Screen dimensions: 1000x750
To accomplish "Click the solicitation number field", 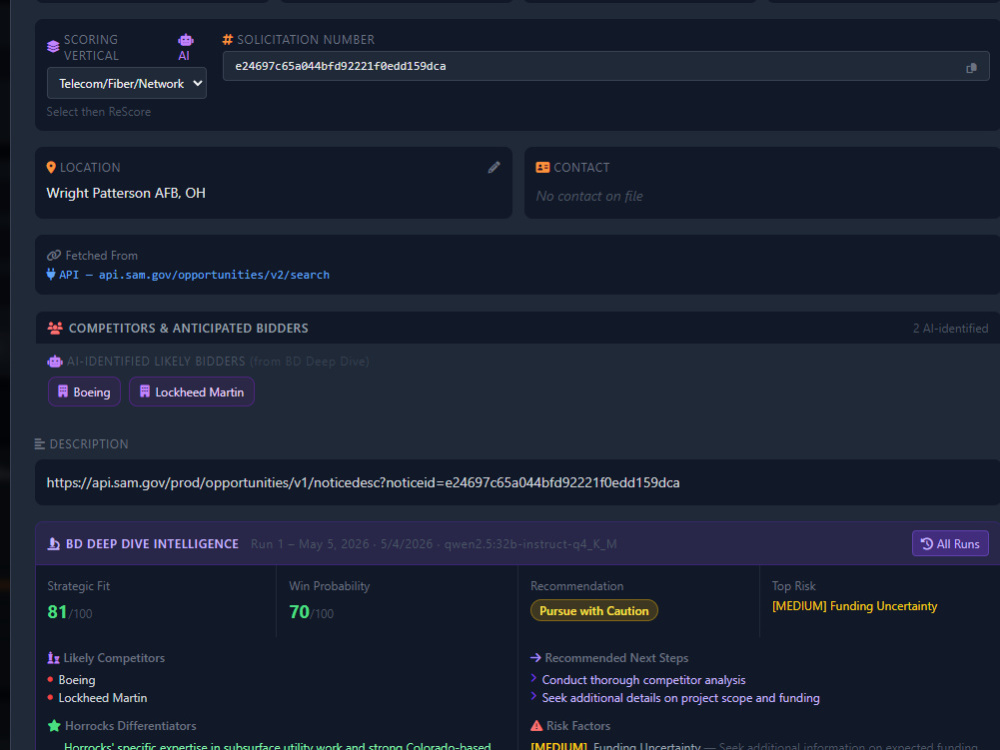I will click(x=606, y=66).
